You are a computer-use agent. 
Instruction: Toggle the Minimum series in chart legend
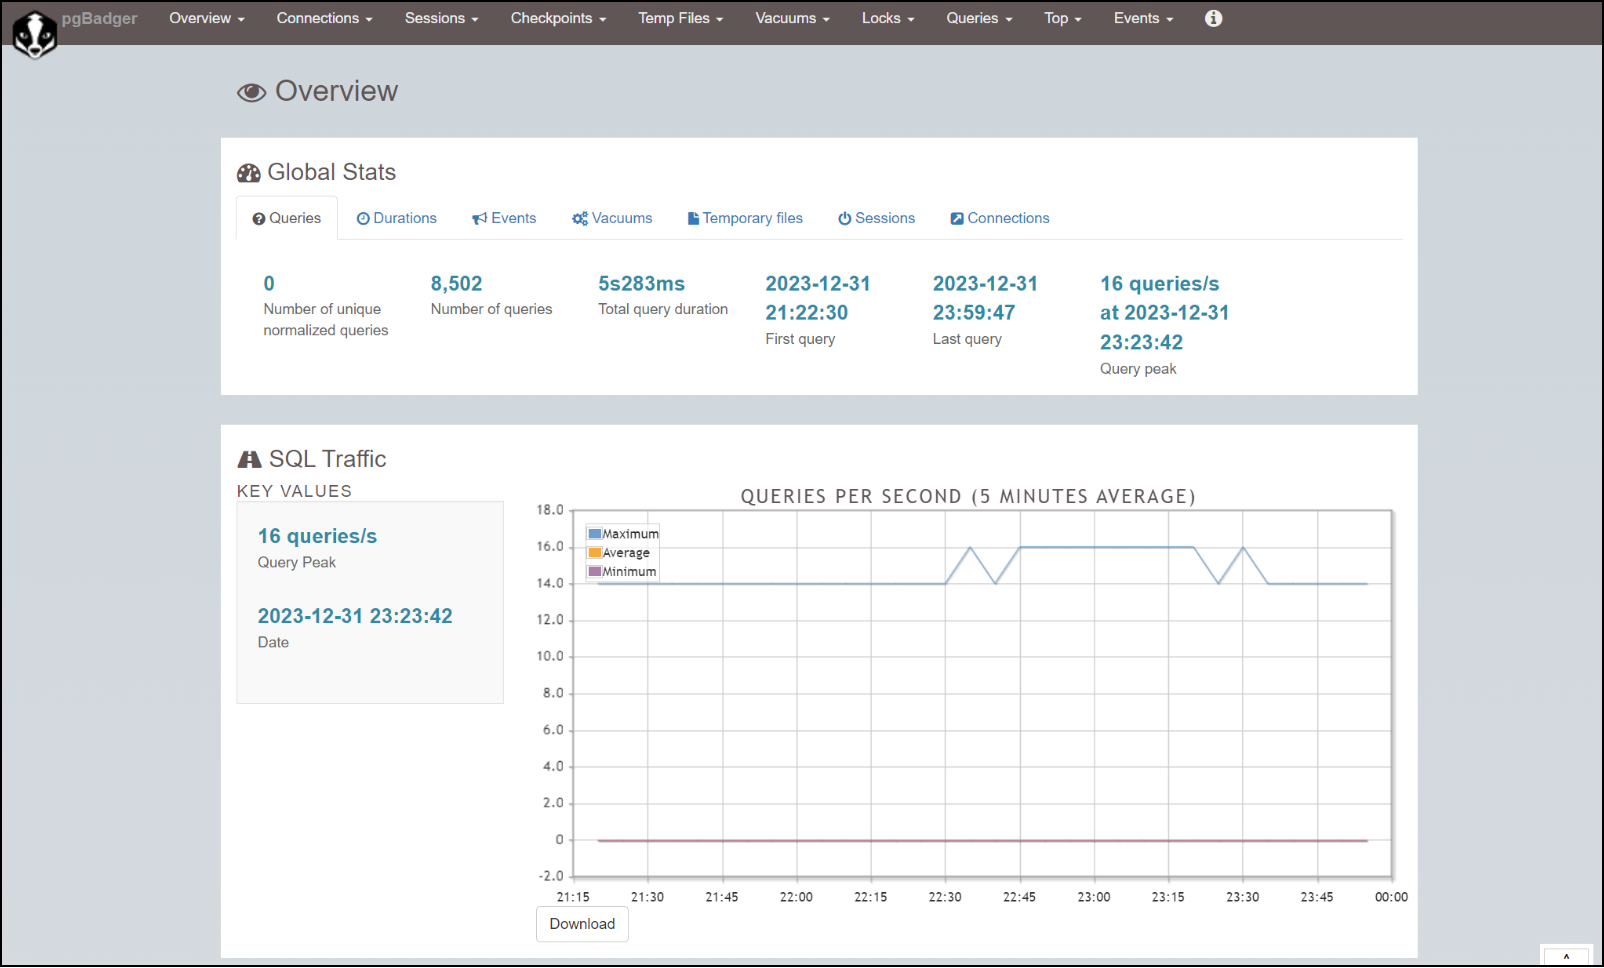click(x=629, y=572)
